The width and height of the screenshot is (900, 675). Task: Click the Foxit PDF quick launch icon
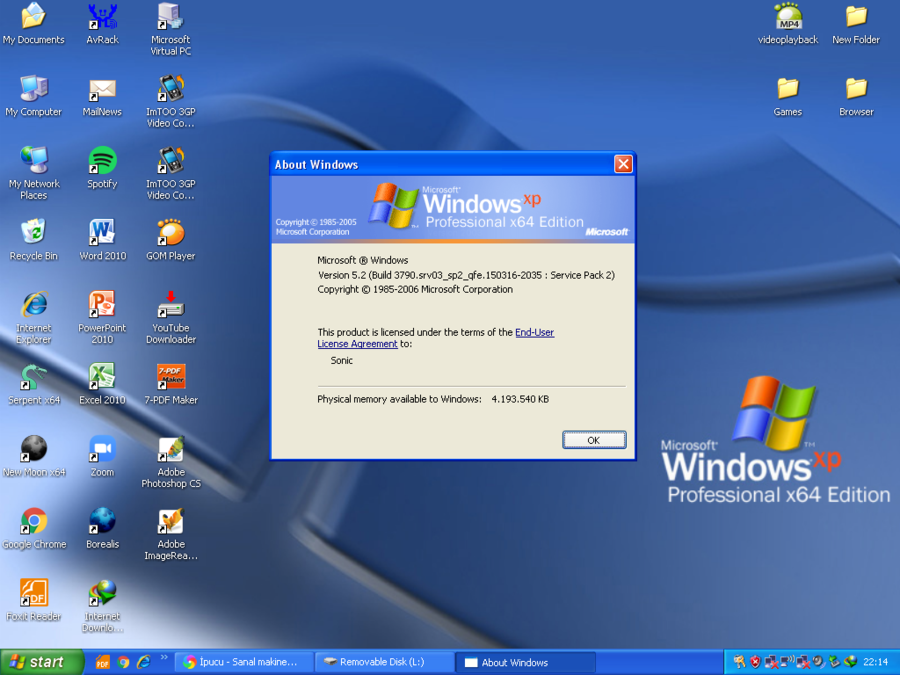click(102, 662)
